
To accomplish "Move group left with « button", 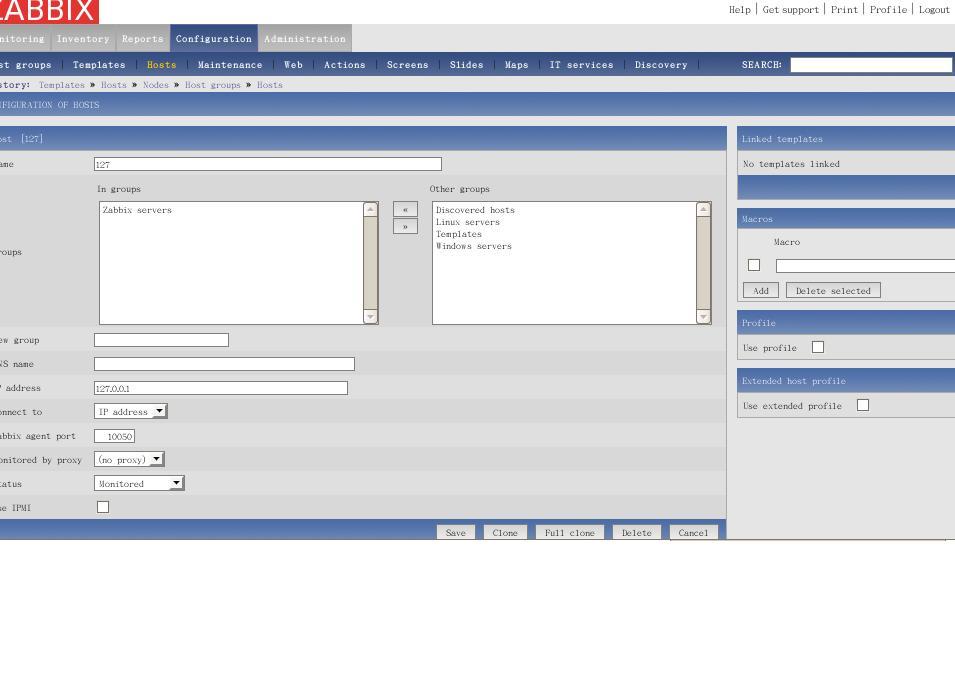I will pos(405,209).
